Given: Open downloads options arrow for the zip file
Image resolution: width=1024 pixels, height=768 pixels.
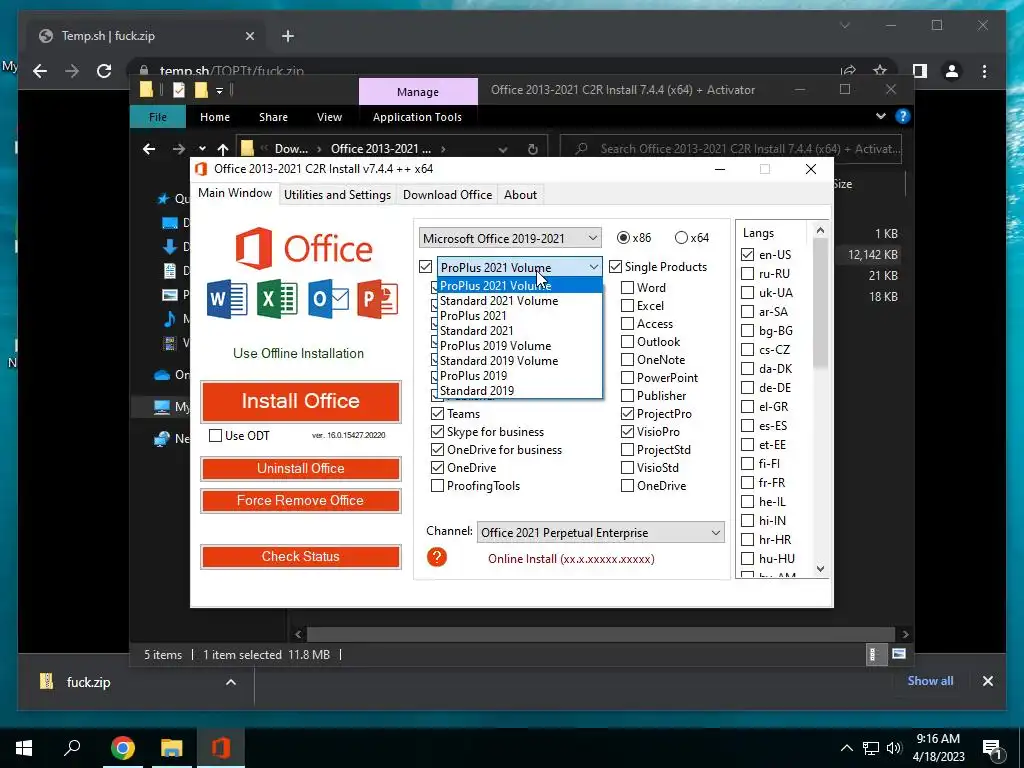Looking at the screenshot, I should pos(231,682).
